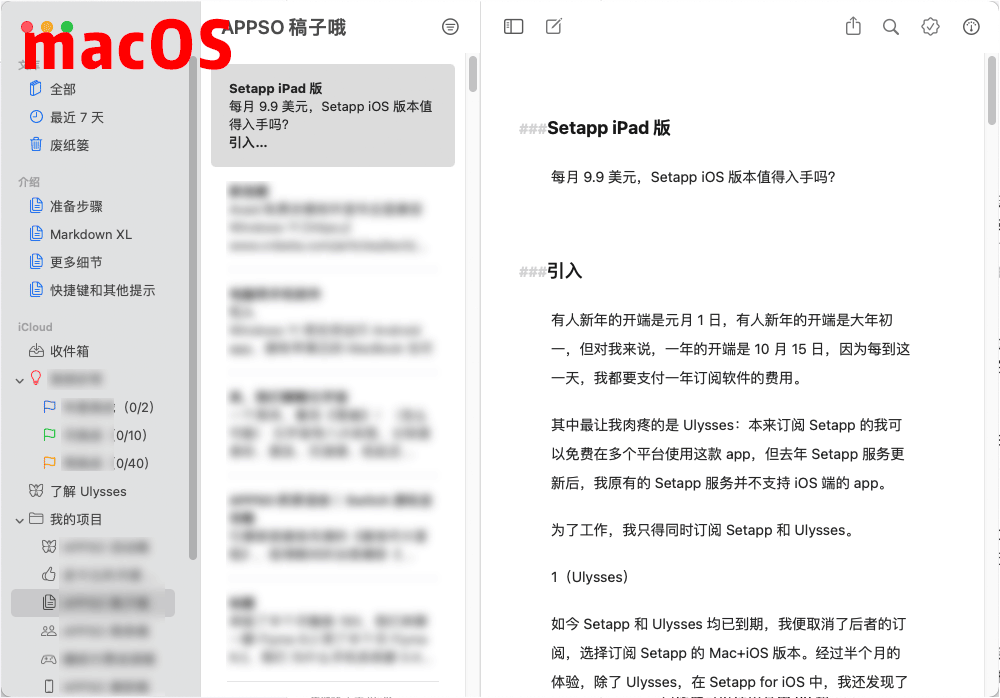Viewport: 1000px width, 698px height.
Task: Select the highlighted document-icon group
Action: click(93, 603)
